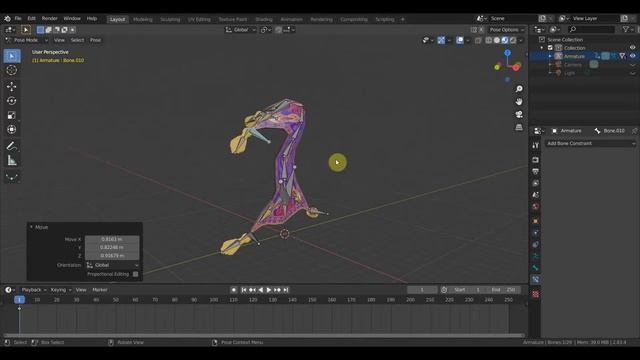This screenshot has height=360, width=640.
Task: Play the animation forward
Action: coord(269,290)
